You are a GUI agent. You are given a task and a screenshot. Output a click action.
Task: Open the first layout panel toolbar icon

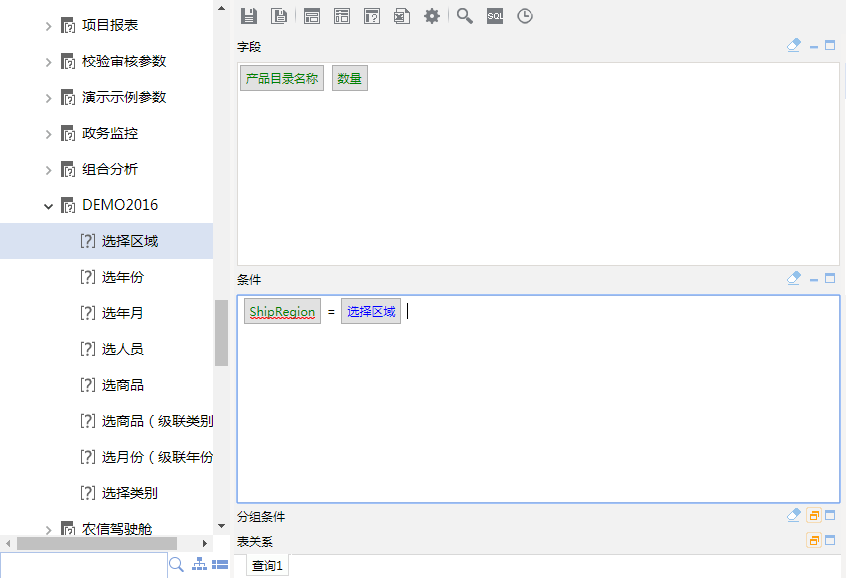click(312, 16)
